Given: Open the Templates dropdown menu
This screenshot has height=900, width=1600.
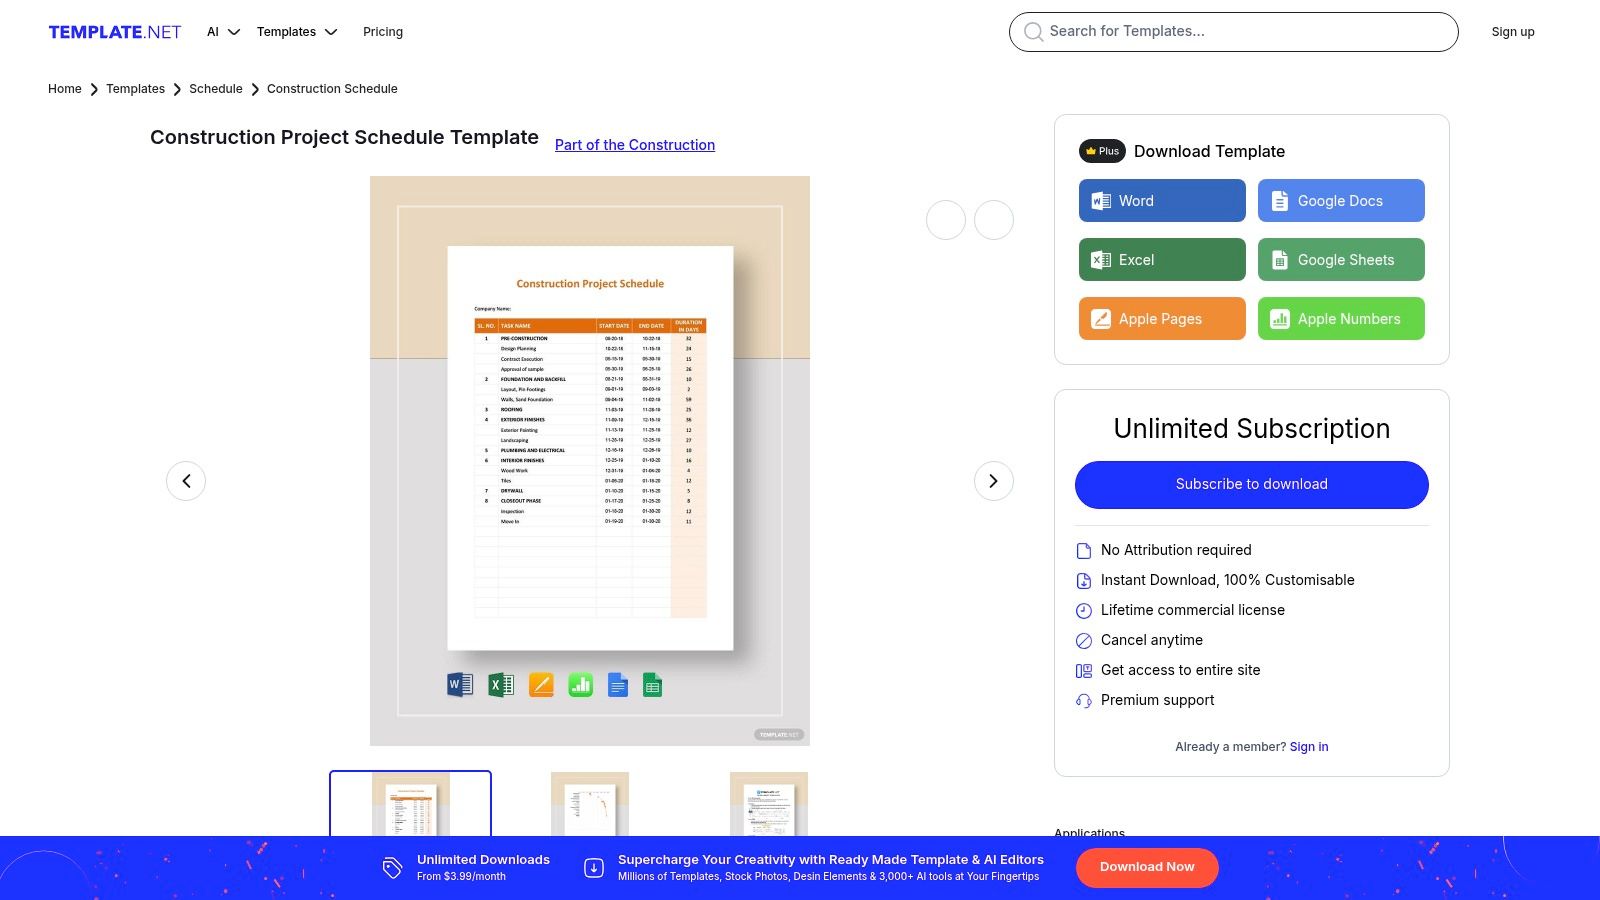Looking at the screenshot, I should [297, 32].
